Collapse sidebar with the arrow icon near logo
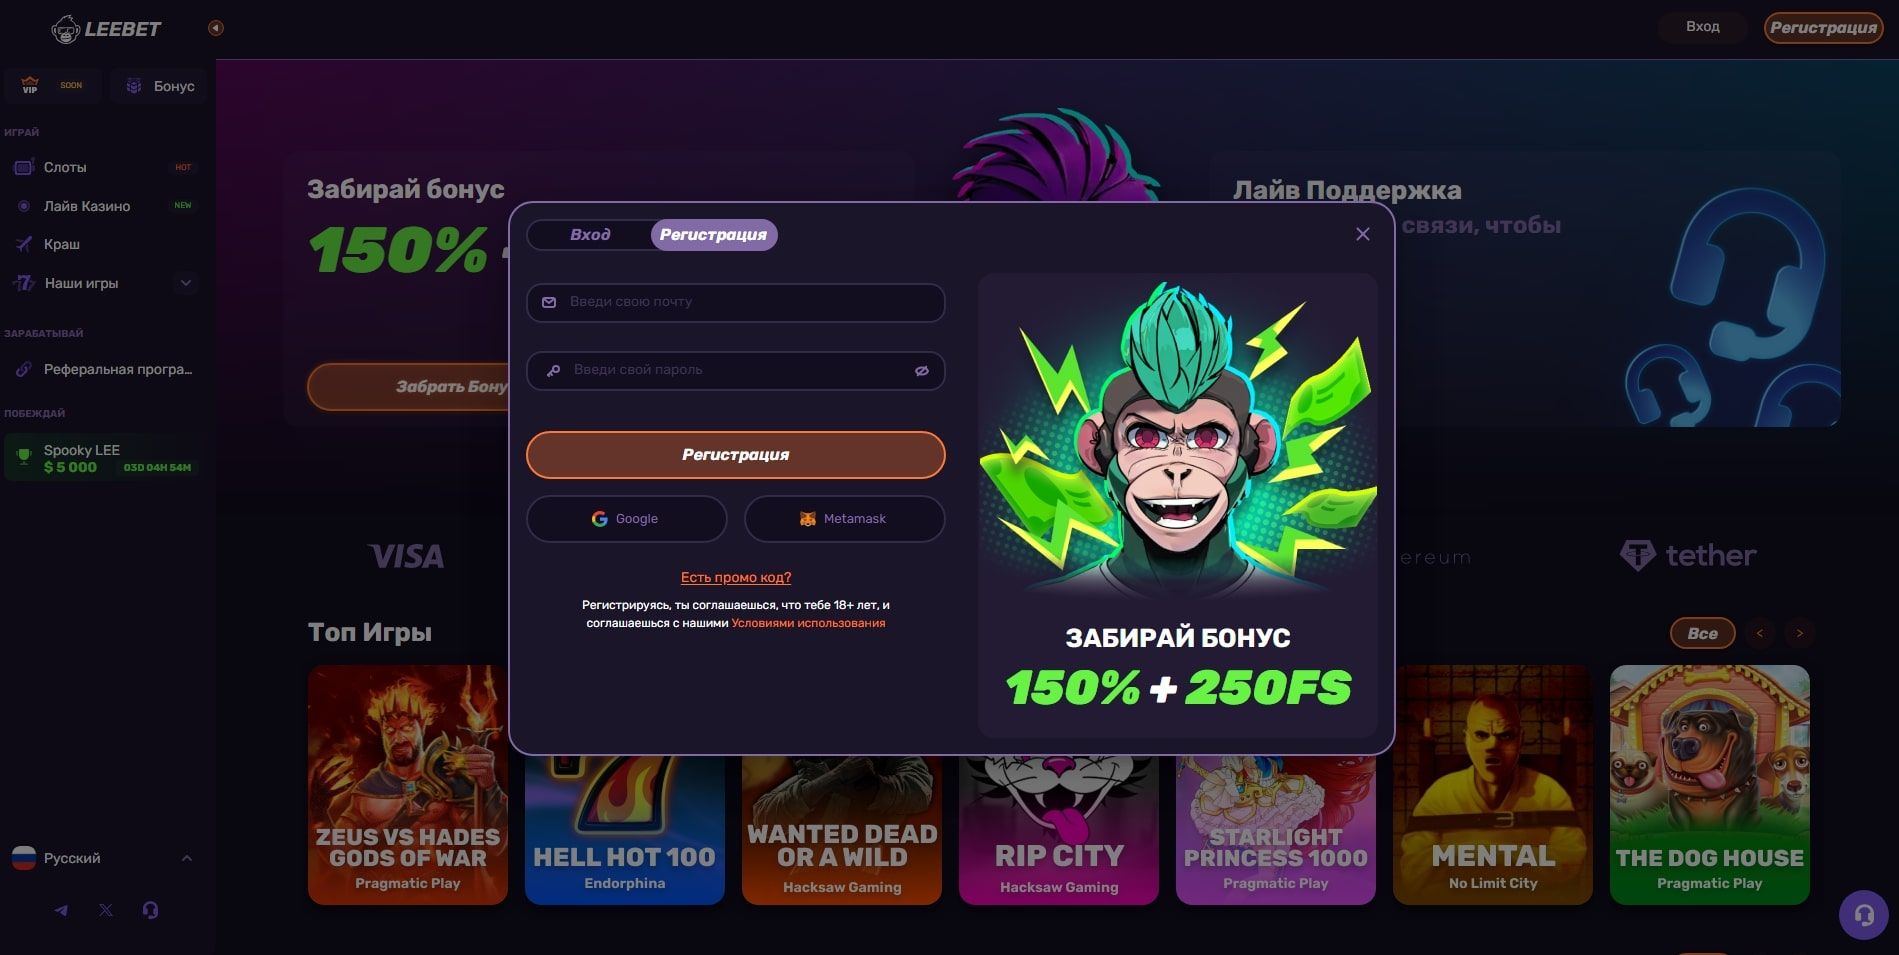The height and width of the screenshot is (955, 1899). (x=215, y=28)
